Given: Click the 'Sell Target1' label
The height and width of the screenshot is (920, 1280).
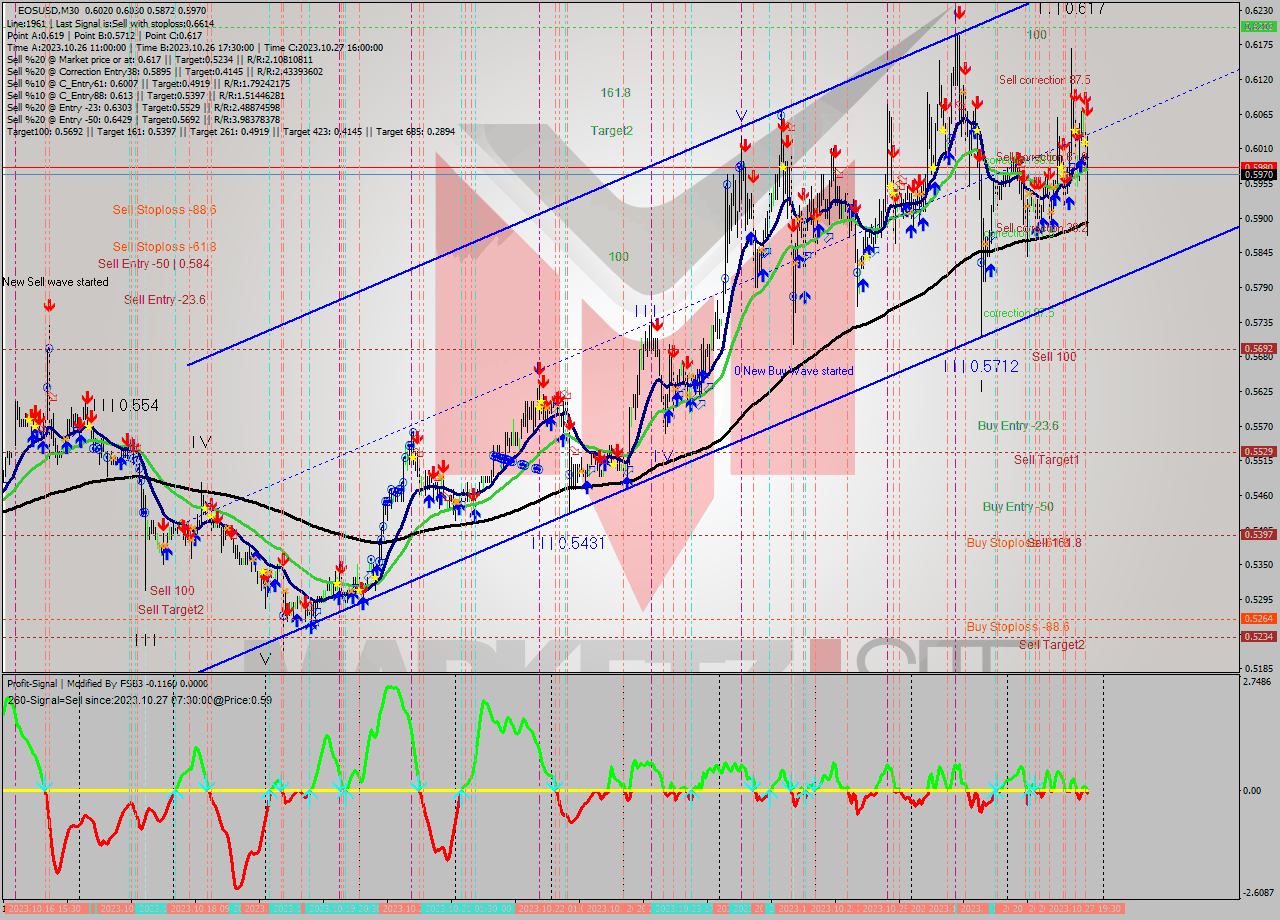Looking at the screenshot, I should [x=1046, y=460].
